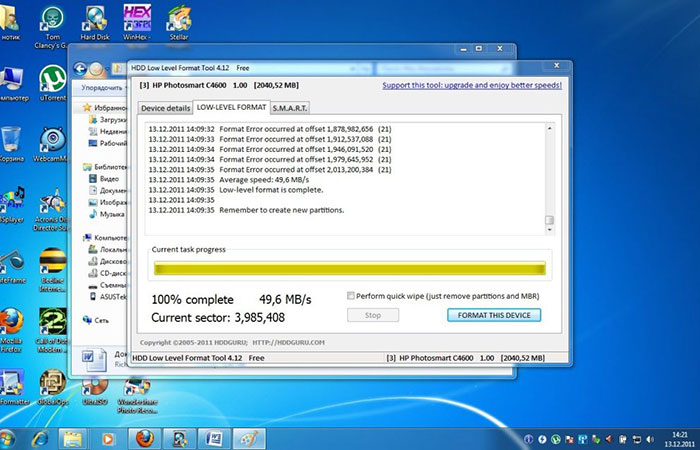The image size is (700, 450).
Task: Open Видео library in Explorer sidebar
Action: [104, 179]
